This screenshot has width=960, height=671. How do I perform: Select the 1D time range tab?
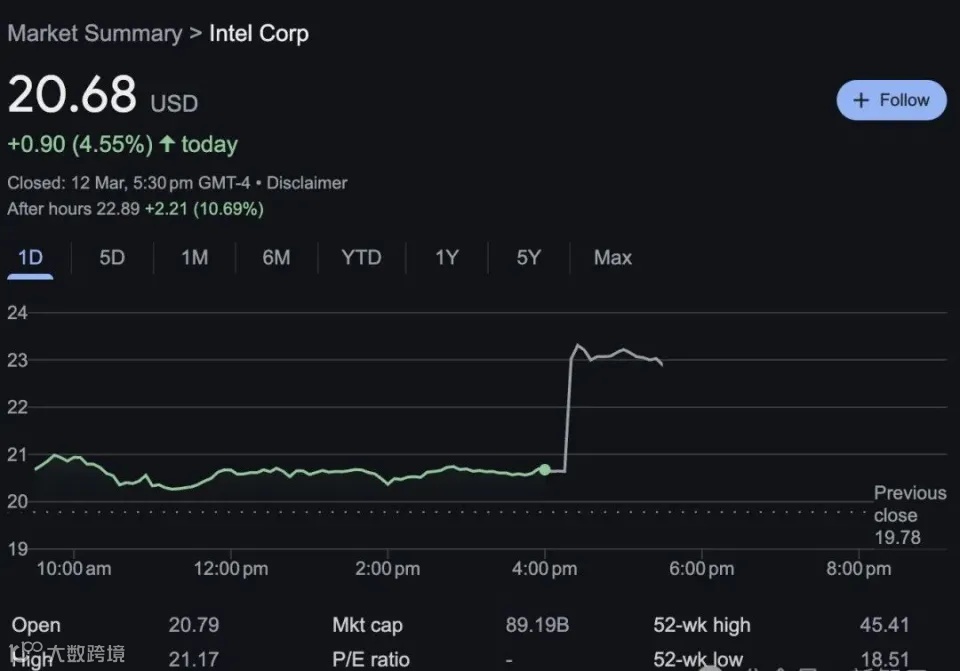pos(30,258)
